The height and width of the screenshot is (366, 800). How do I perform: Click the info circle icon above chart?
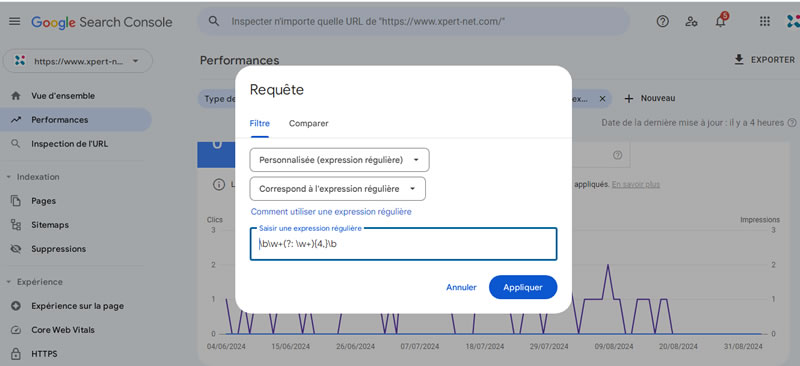click(219, 184)
